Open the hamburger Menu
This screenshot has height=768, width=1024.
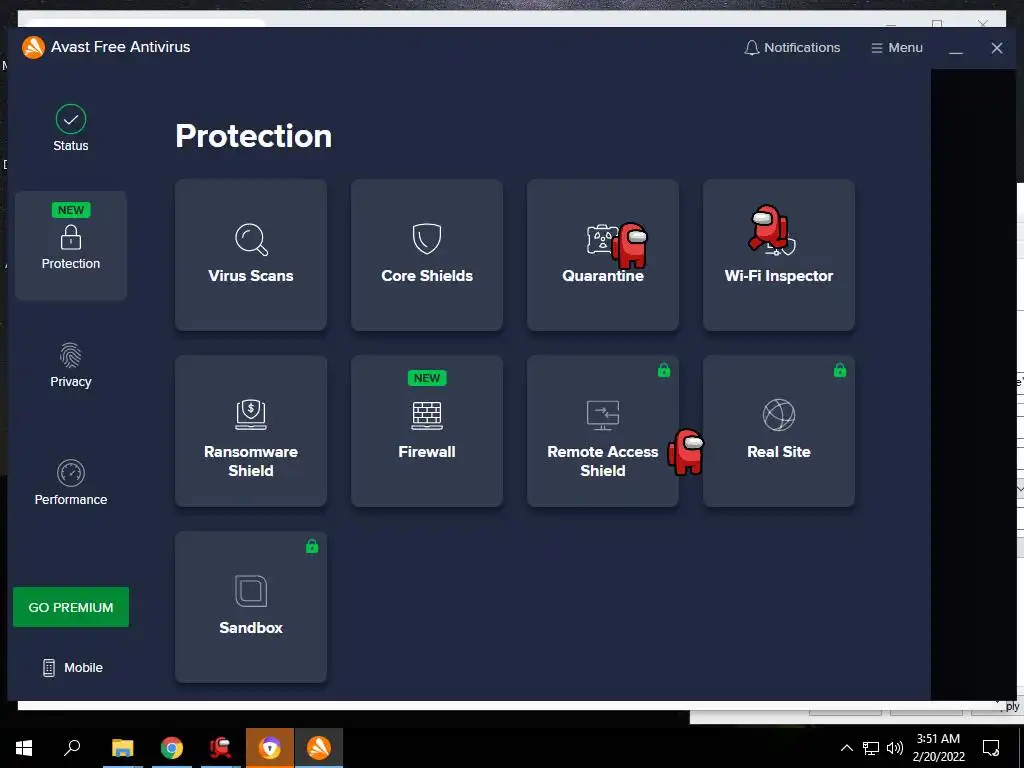897,48
